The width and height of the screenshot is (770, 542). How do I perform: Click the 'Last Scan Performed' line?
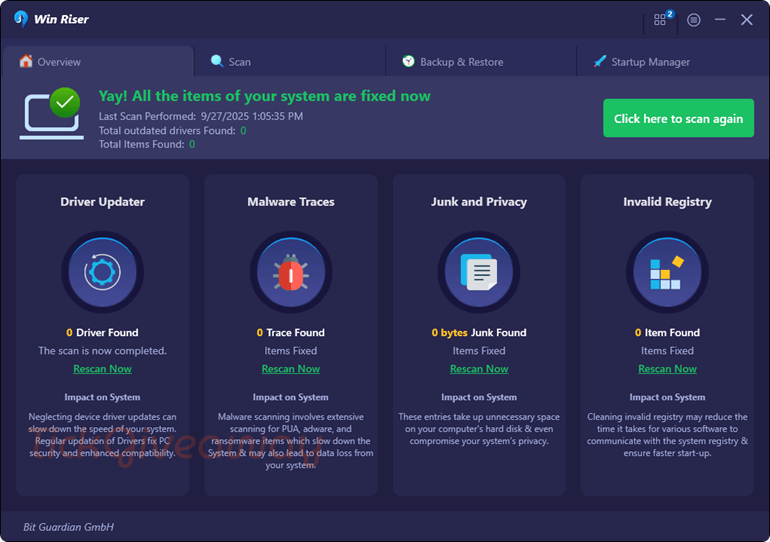(x=201, y=116)
